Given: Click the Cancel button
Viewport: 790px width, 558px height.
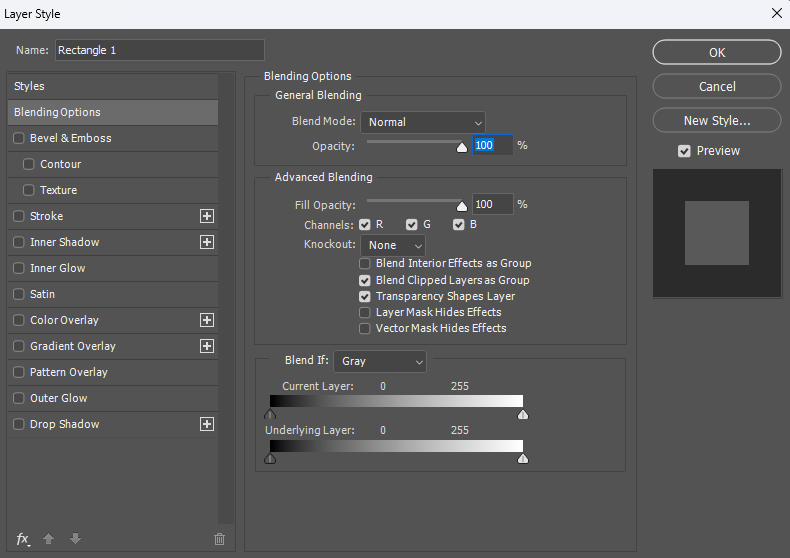Looking at the screenshot, I should tap(717, 87).
